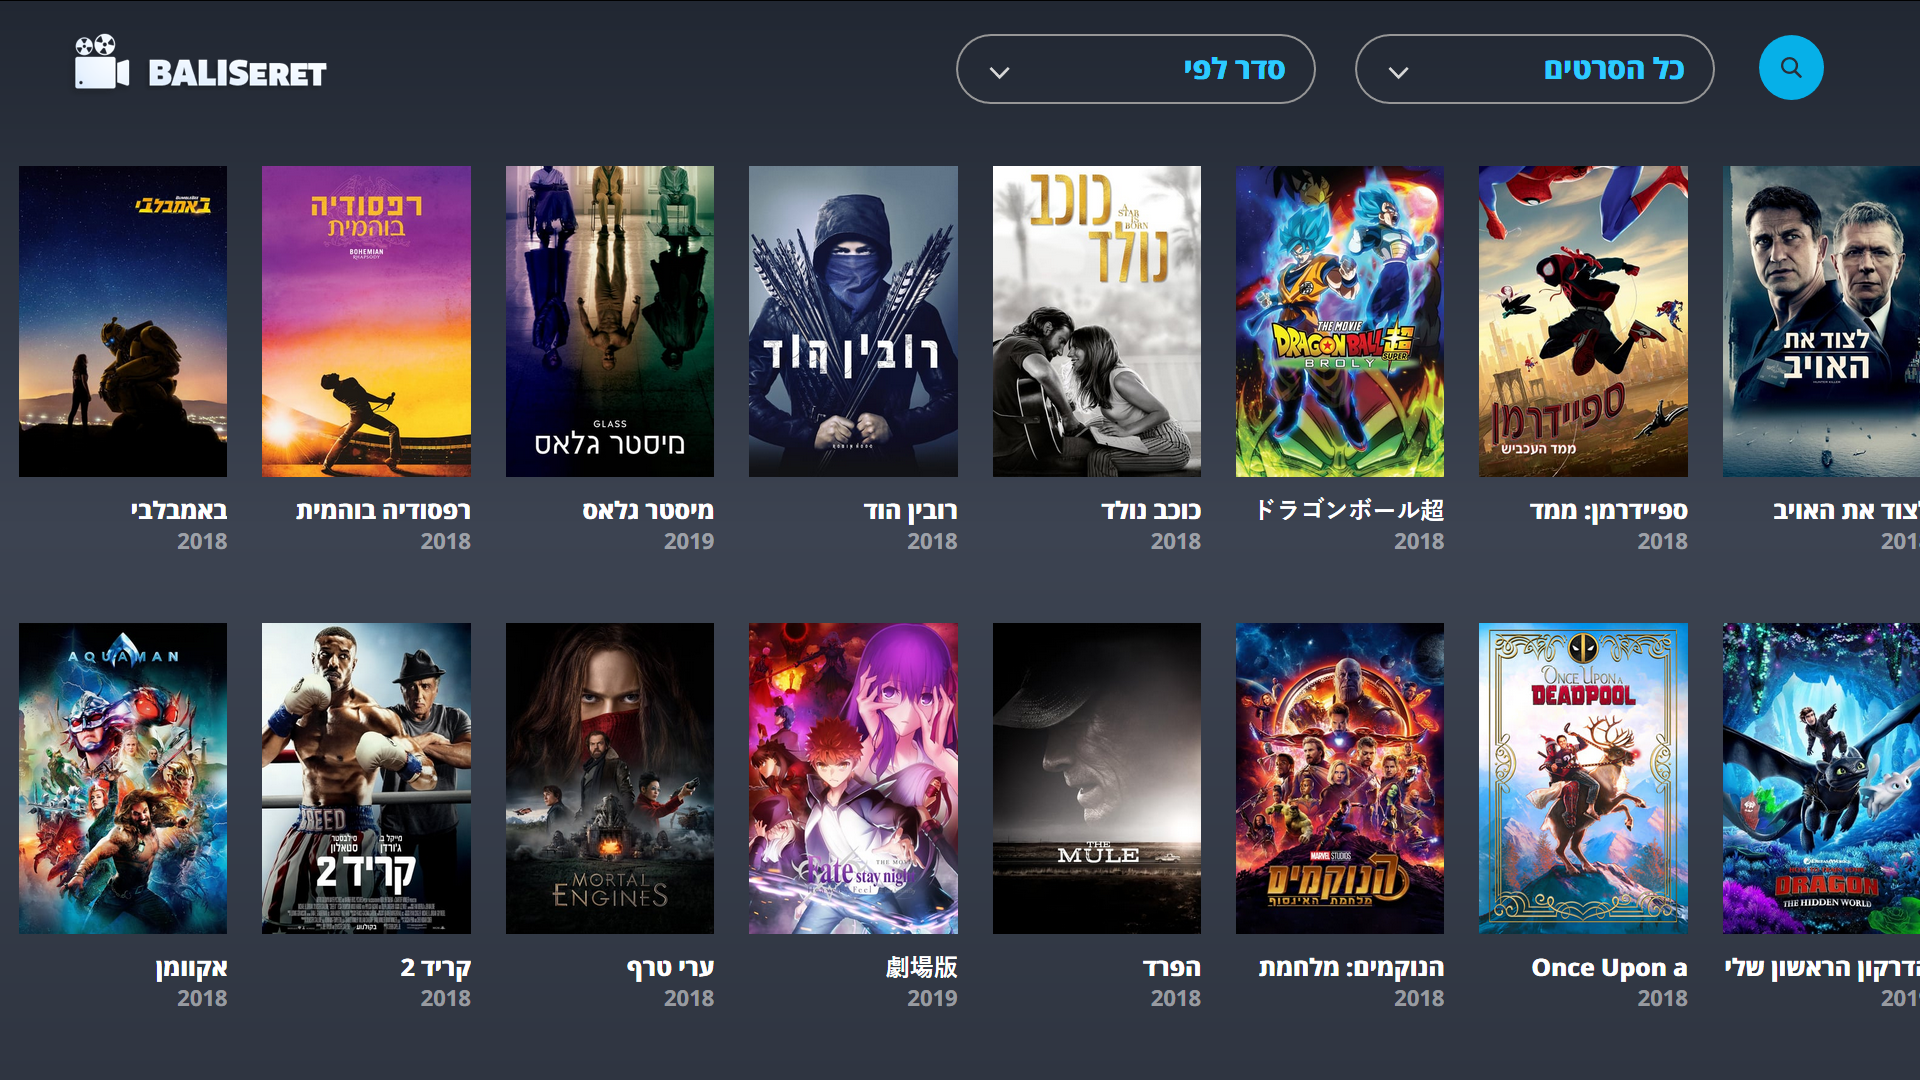The image size is (1920, 1080).
Task: Select the Aquaman movie poster
Action: point(123,778)
